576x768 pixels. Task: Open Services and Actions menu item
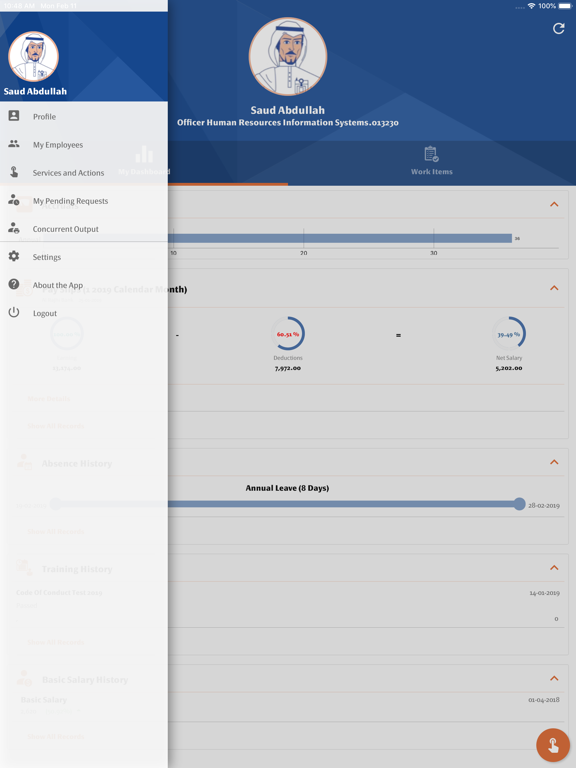pyautogui.click(x=84, y=172)
